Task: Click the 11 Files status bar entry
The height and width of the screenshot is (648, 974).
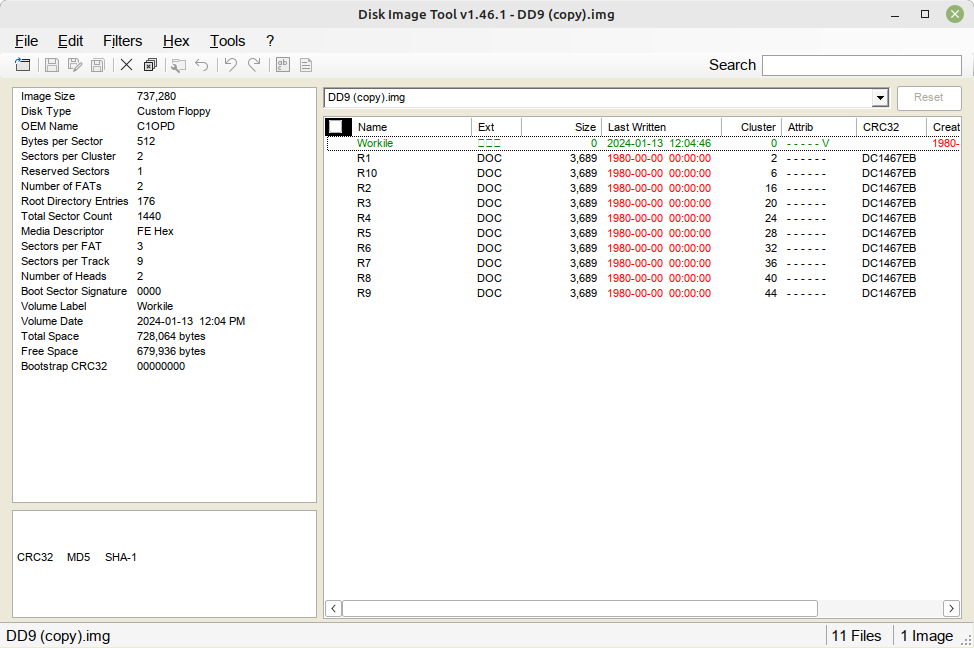Action: pos(856,636)
